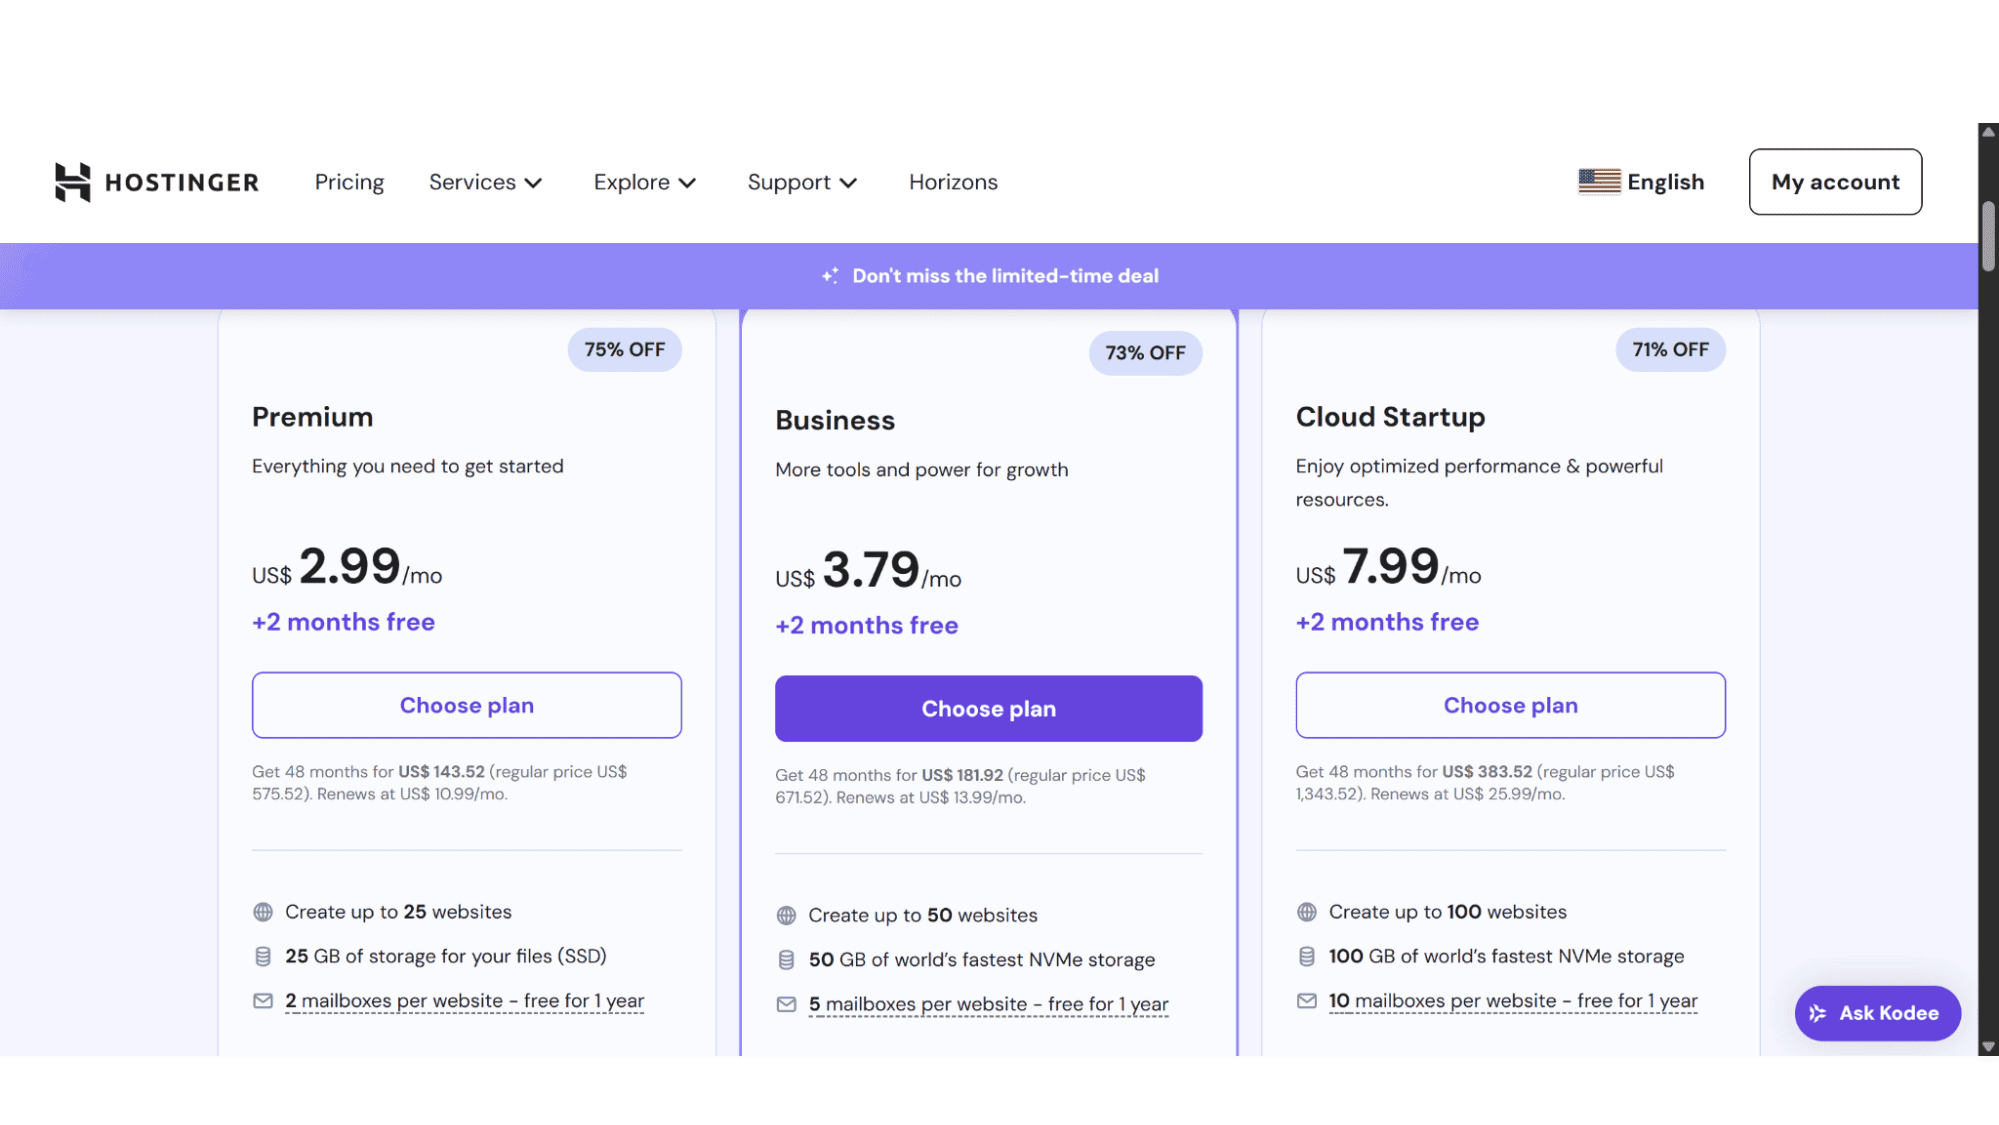Choose the Premium plan
Viewport: 1999px width, 1125px height.
(x=467, y=705)
